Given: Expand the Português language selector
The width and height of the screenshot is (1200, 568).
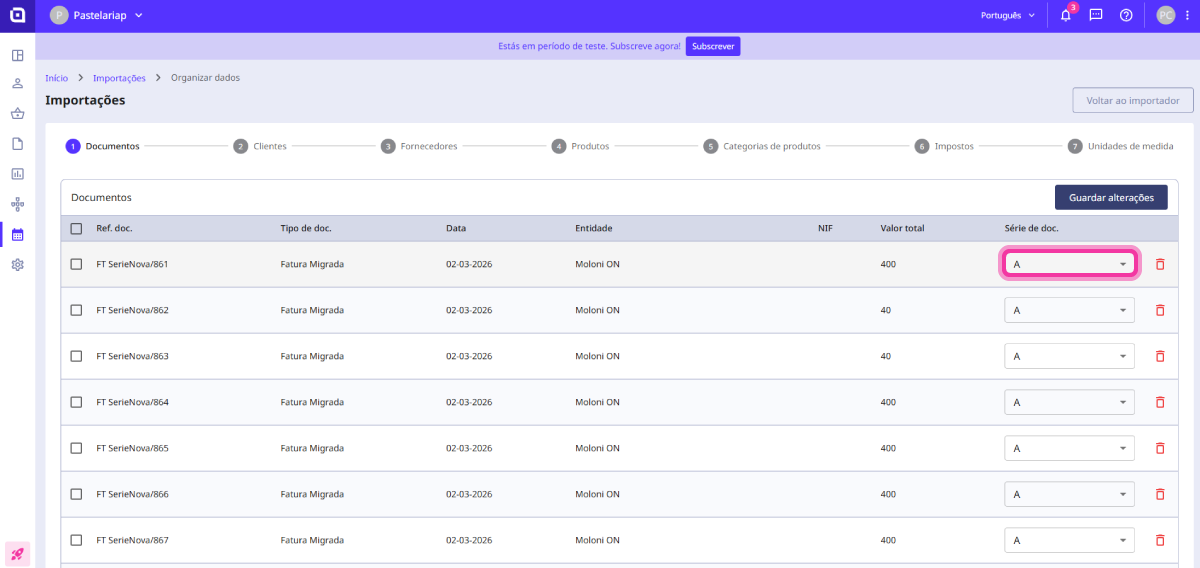Looking at the screenshot, I should (1008, 16).
